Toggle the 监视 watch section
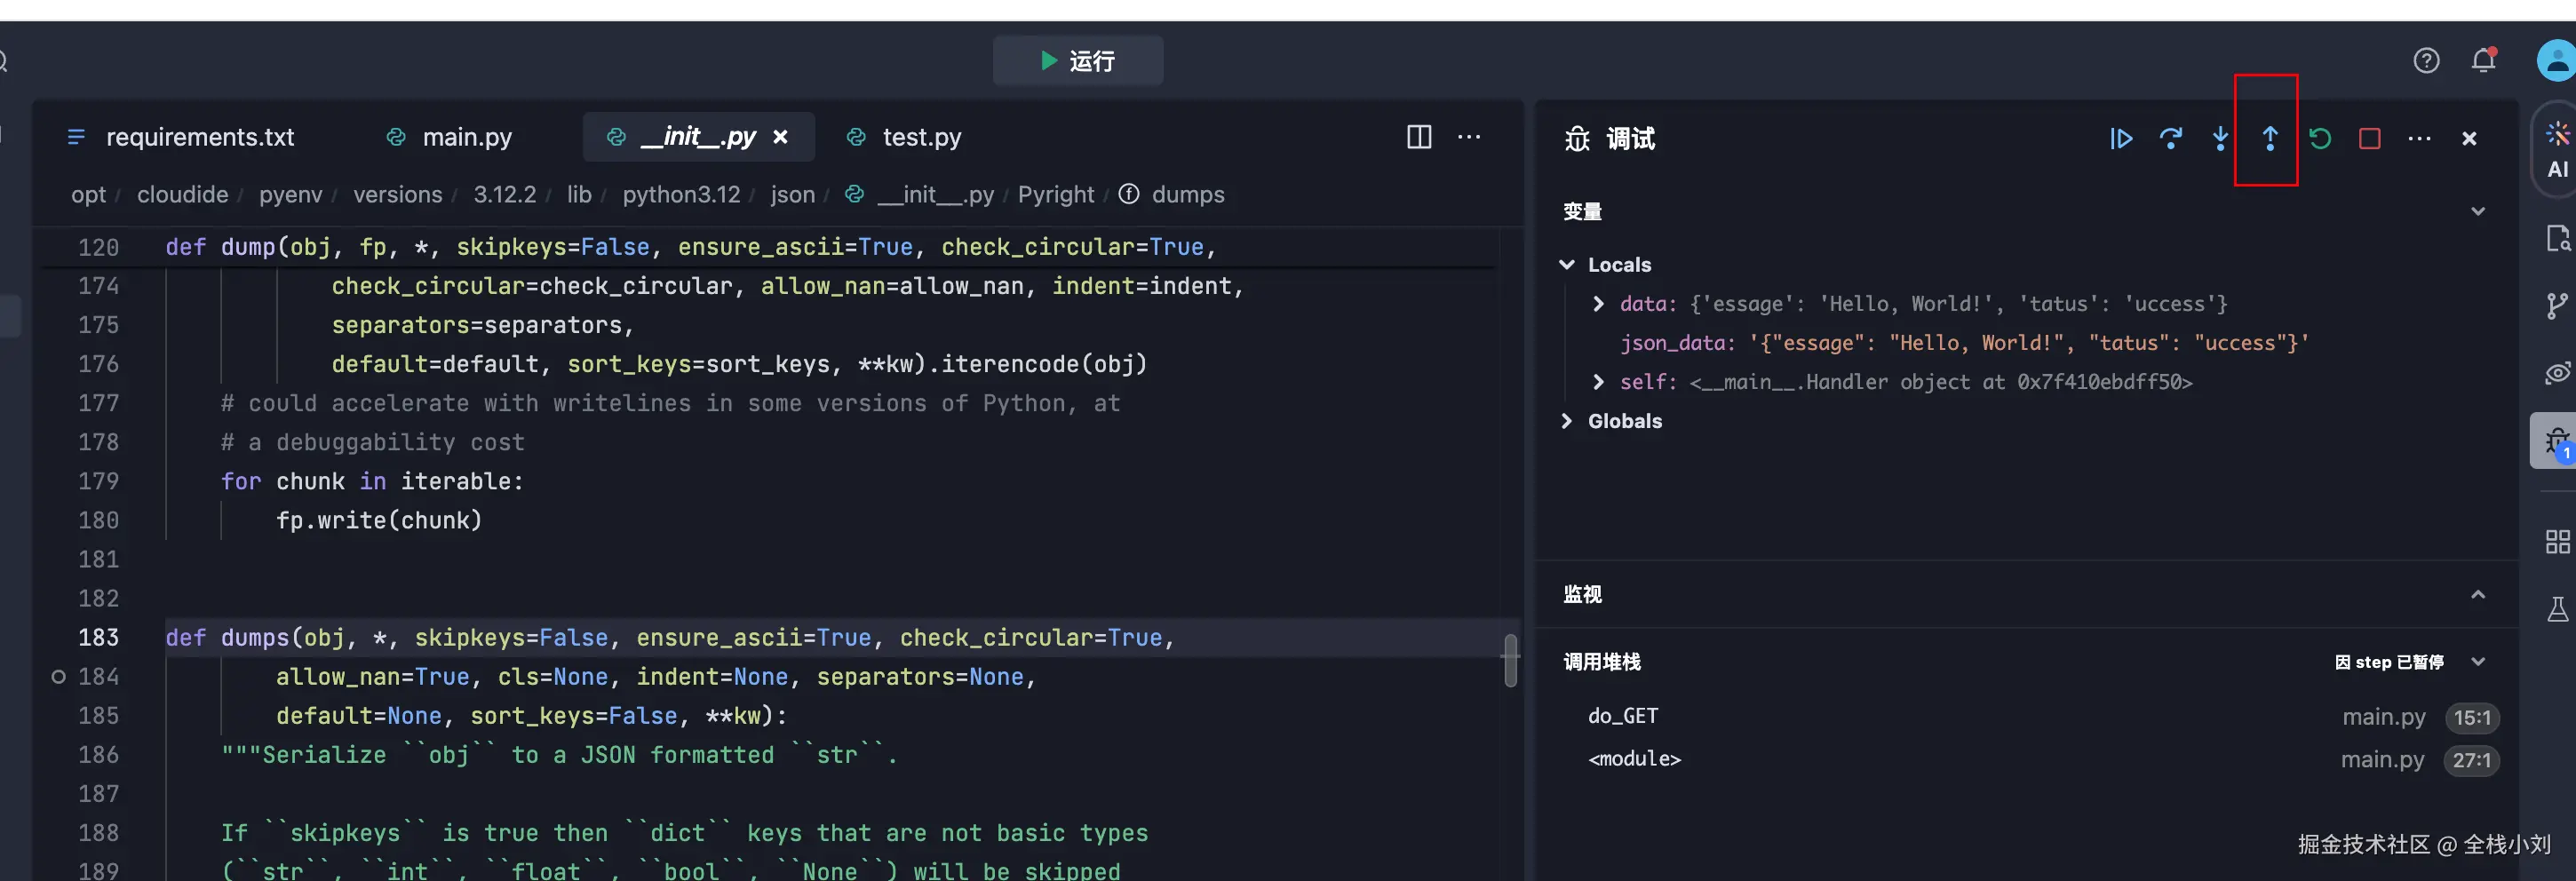The image size is (2576, 881). pyautogui.click(x=2478, y=594)
